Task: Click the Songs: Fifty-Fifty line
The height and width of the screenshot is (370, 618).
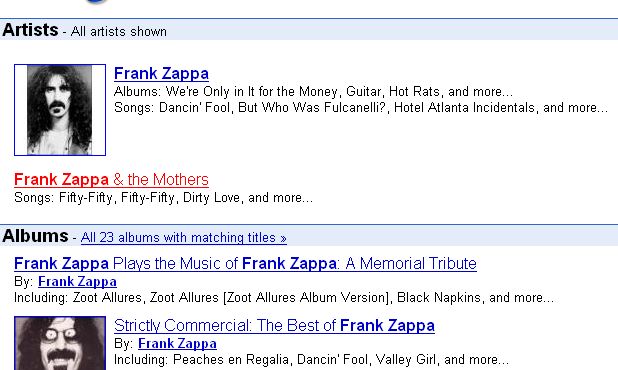Action: pos(163,197)
